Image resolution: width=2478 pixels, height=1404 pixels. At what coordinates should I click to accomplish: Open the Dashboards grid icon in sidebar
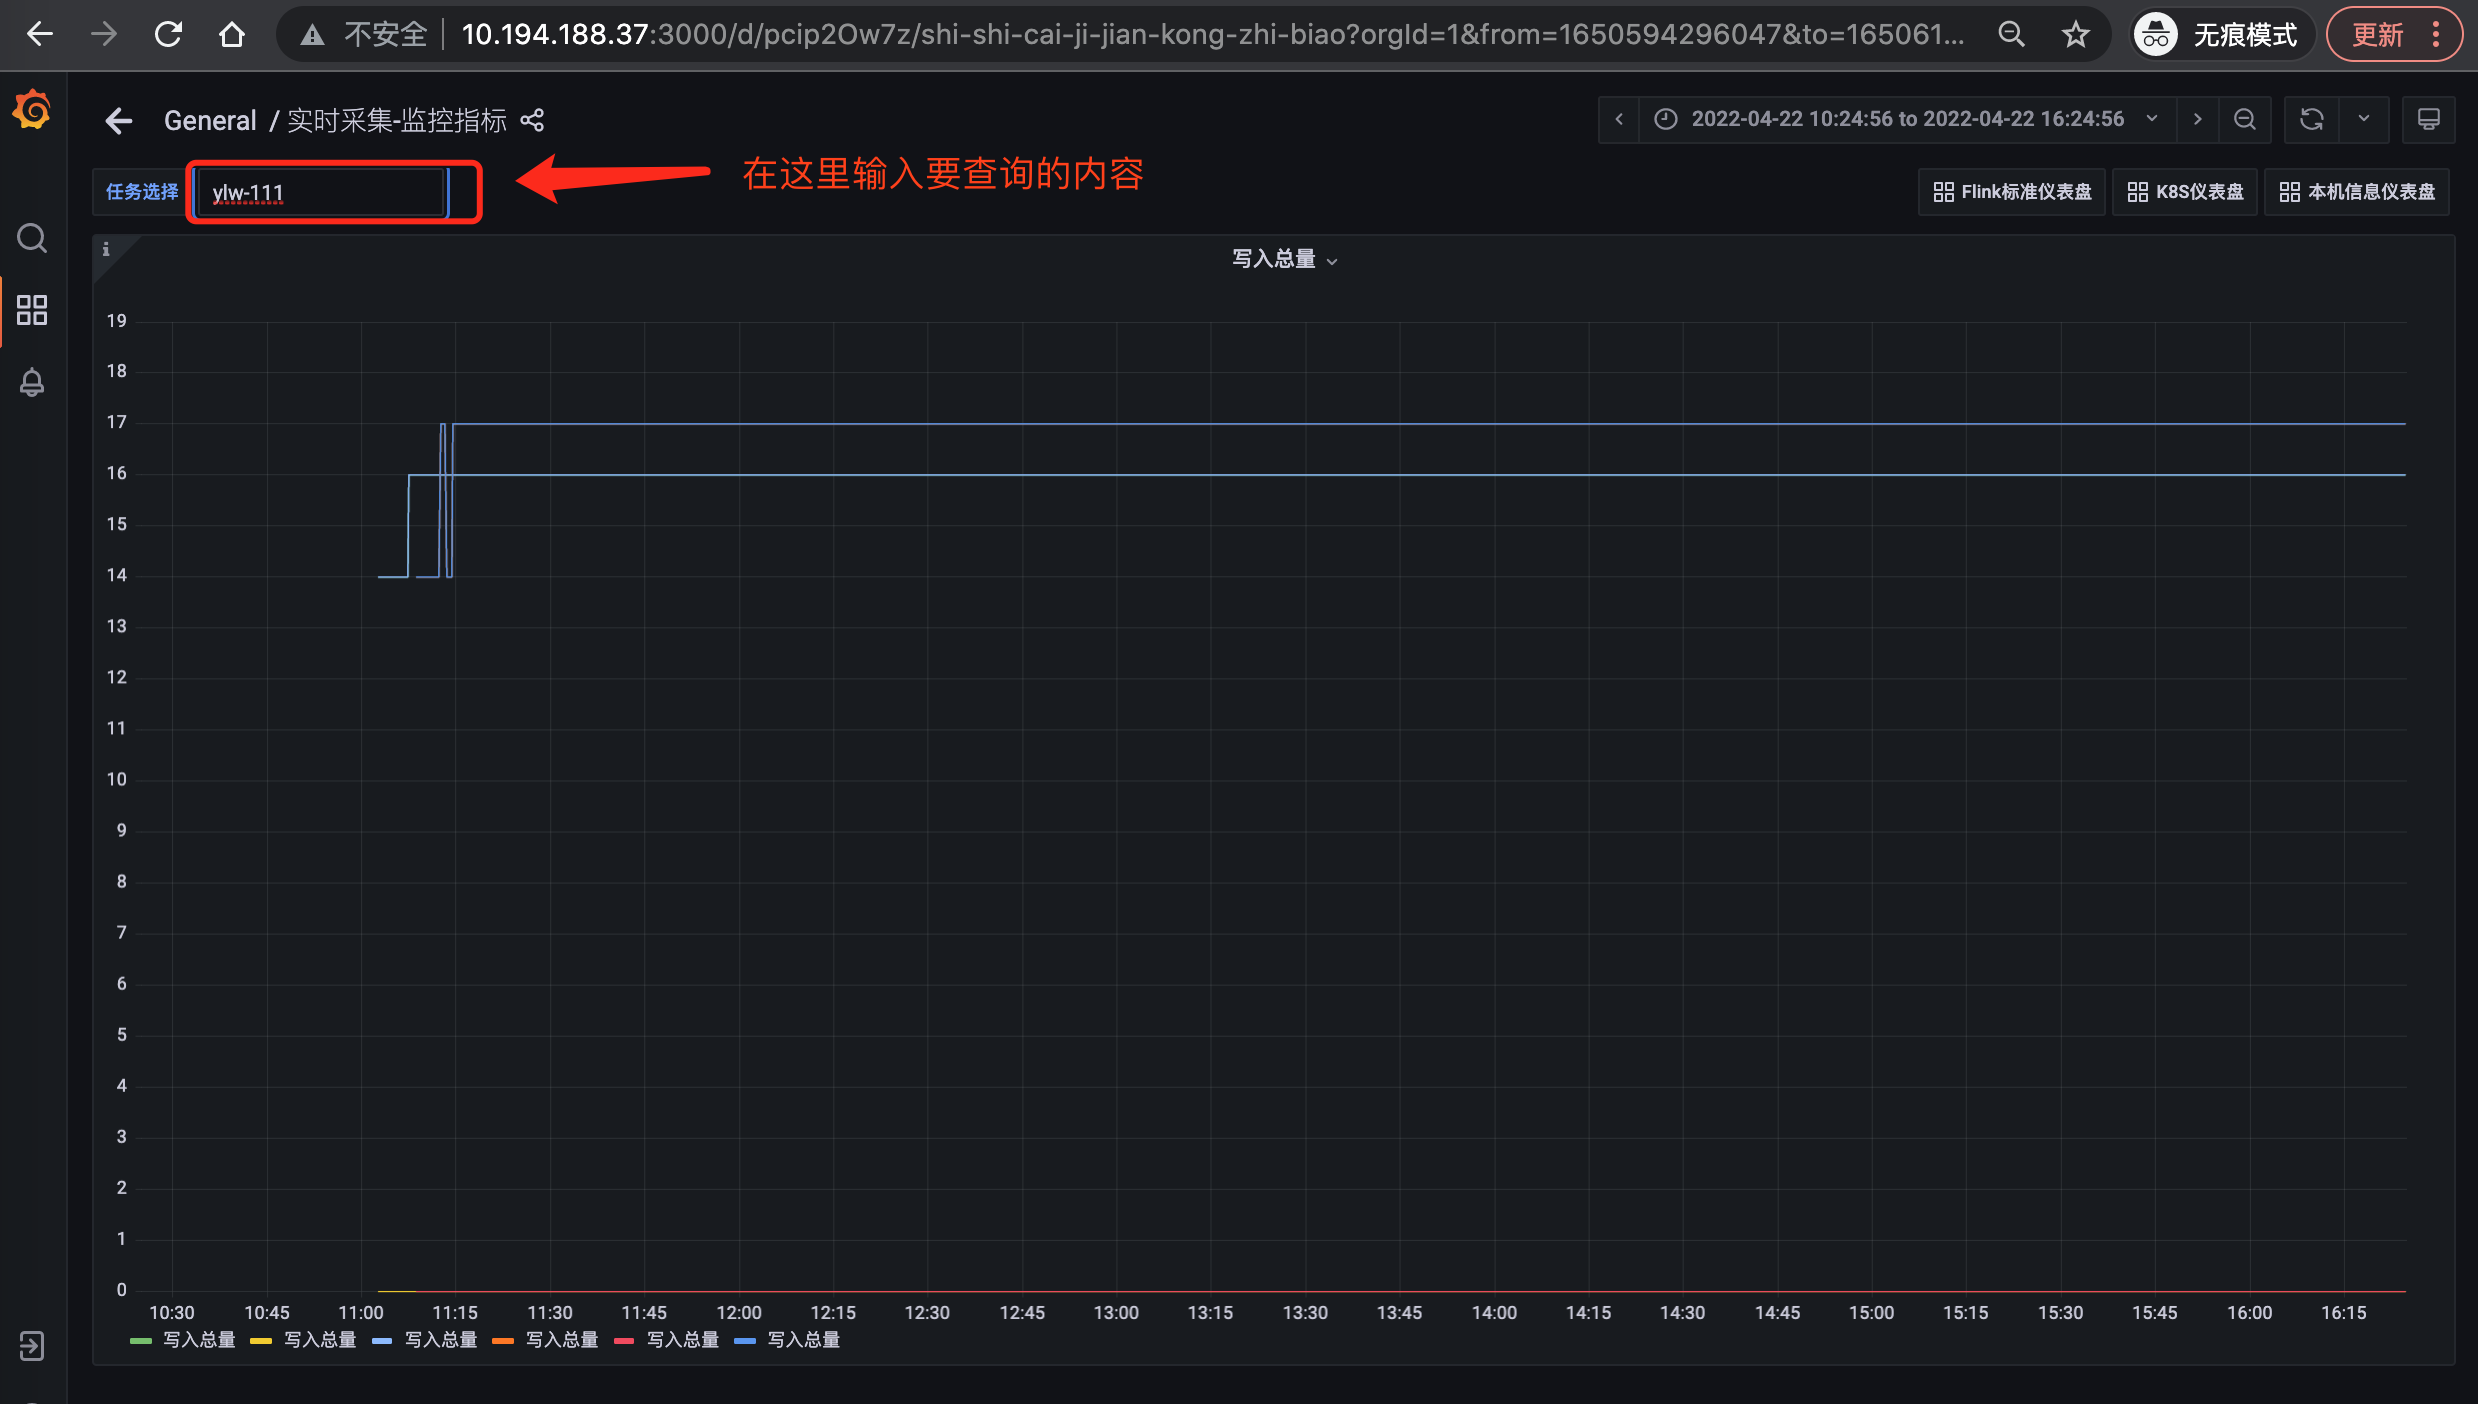[x=32, y=310]
